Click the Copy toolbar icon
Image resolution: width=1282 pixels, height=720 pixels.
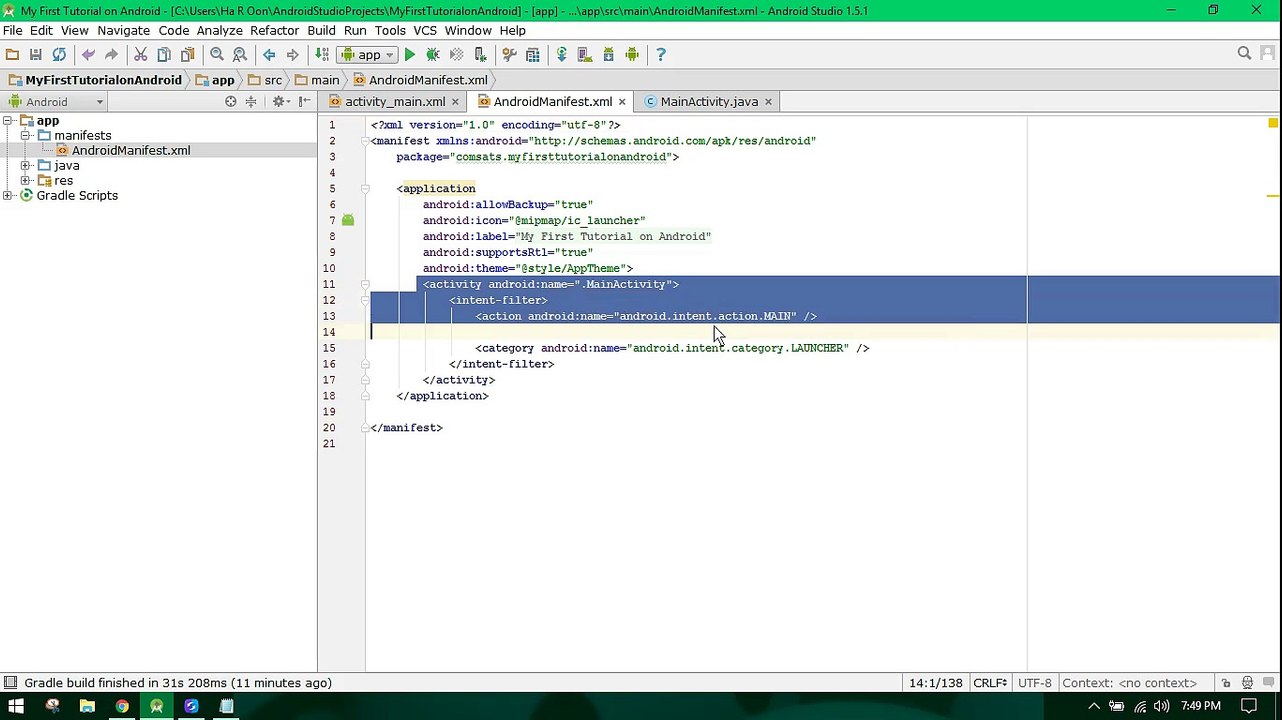point(164,55)
